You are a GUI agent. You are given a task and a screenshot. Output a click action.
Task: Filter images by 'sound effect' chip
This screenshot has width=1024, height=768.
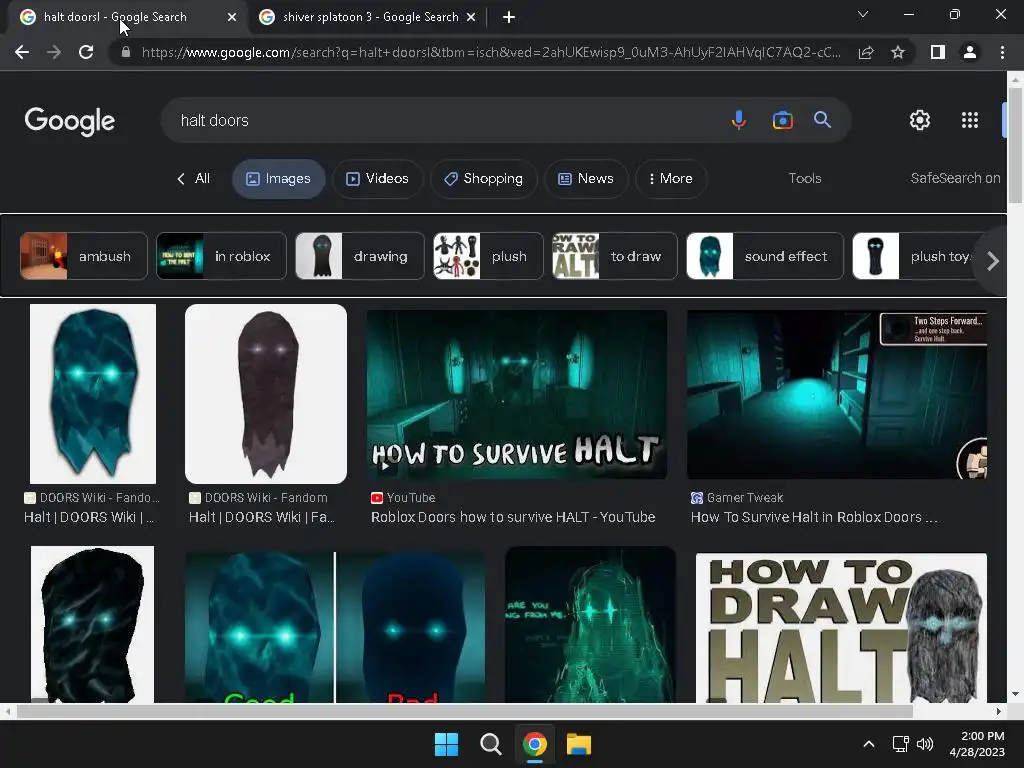765,256
